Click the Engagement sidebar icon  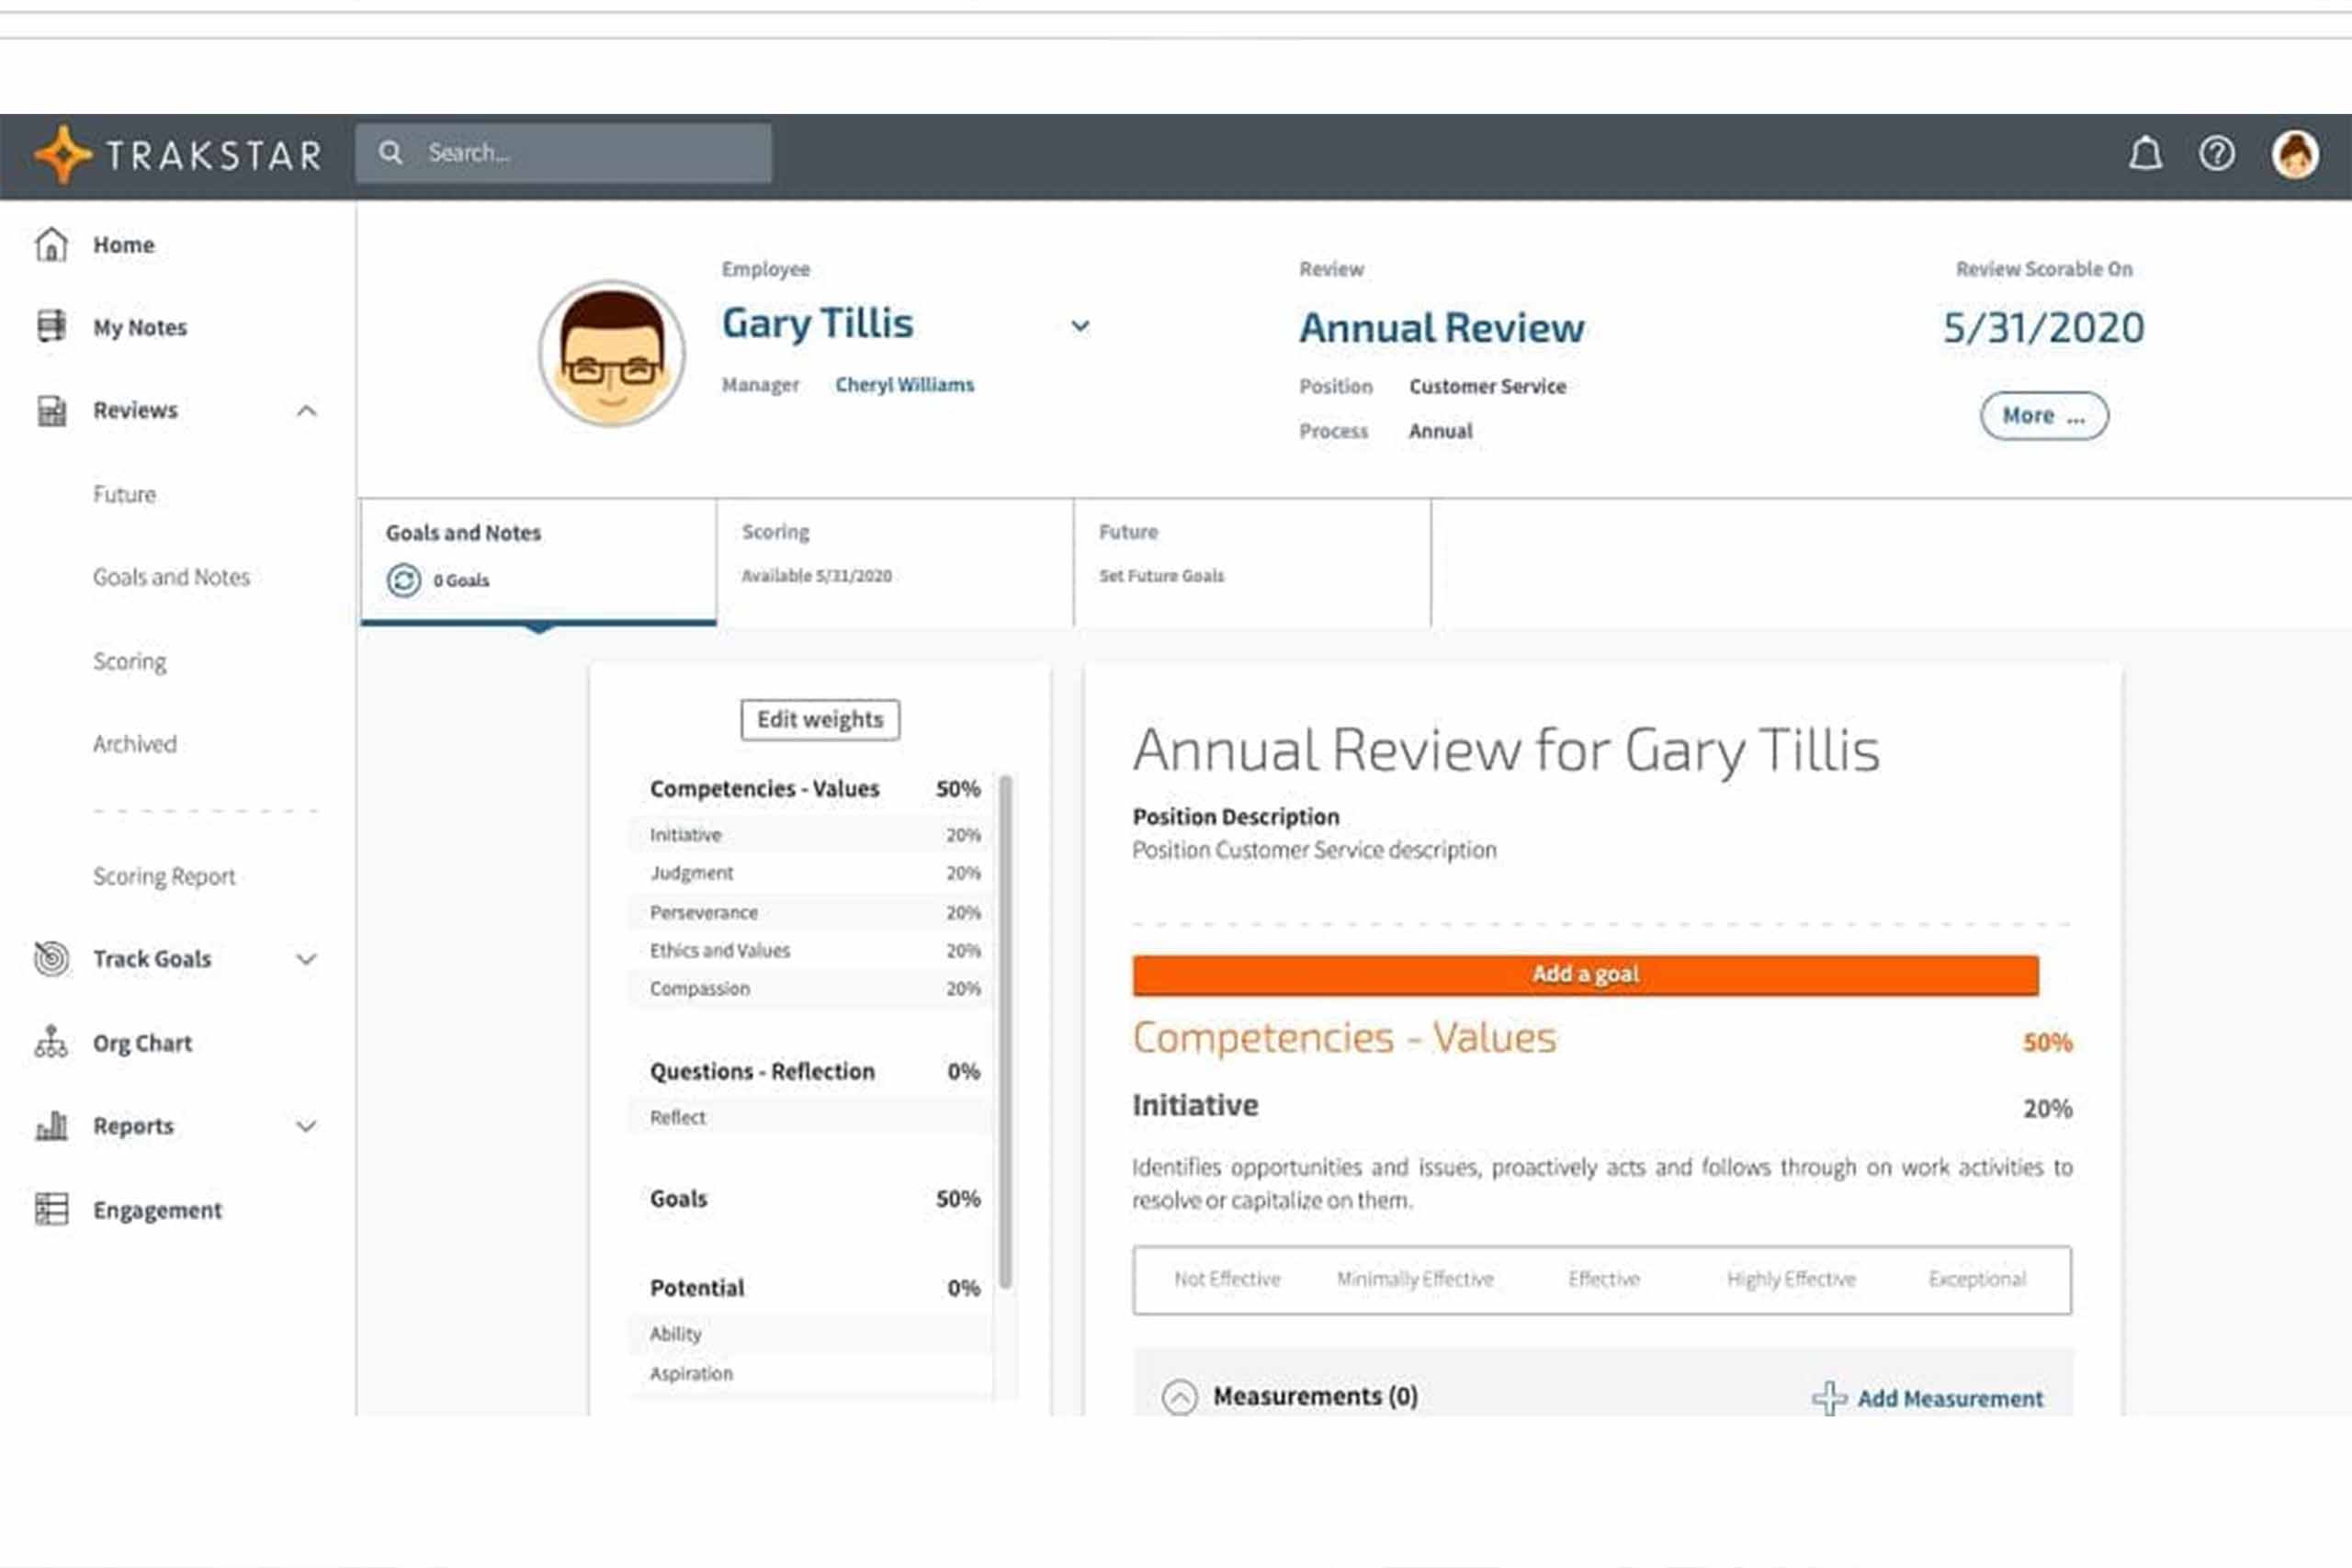point(51,1209)
